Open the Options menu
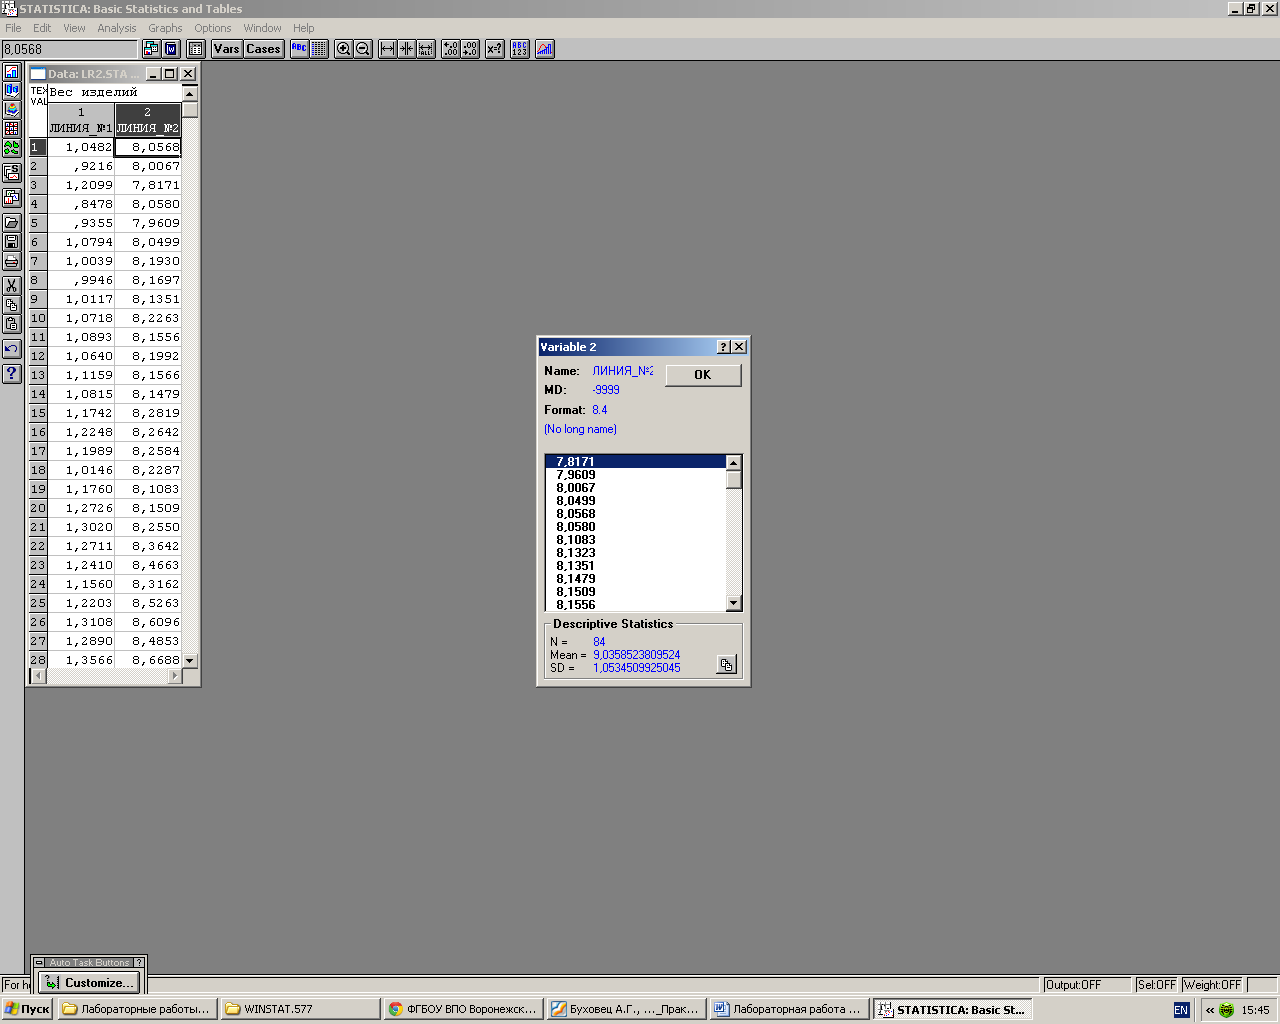The width and height of the screenshot is (1280, 1024). point(213,28)
